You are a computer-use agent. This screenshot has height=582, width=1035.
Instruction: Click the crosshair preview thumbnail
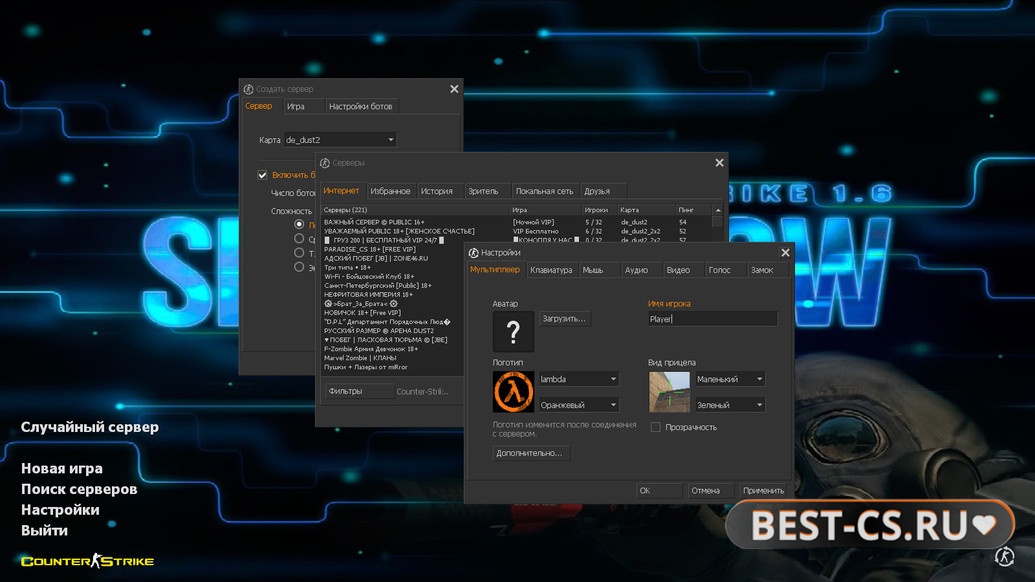pos(669,391)
